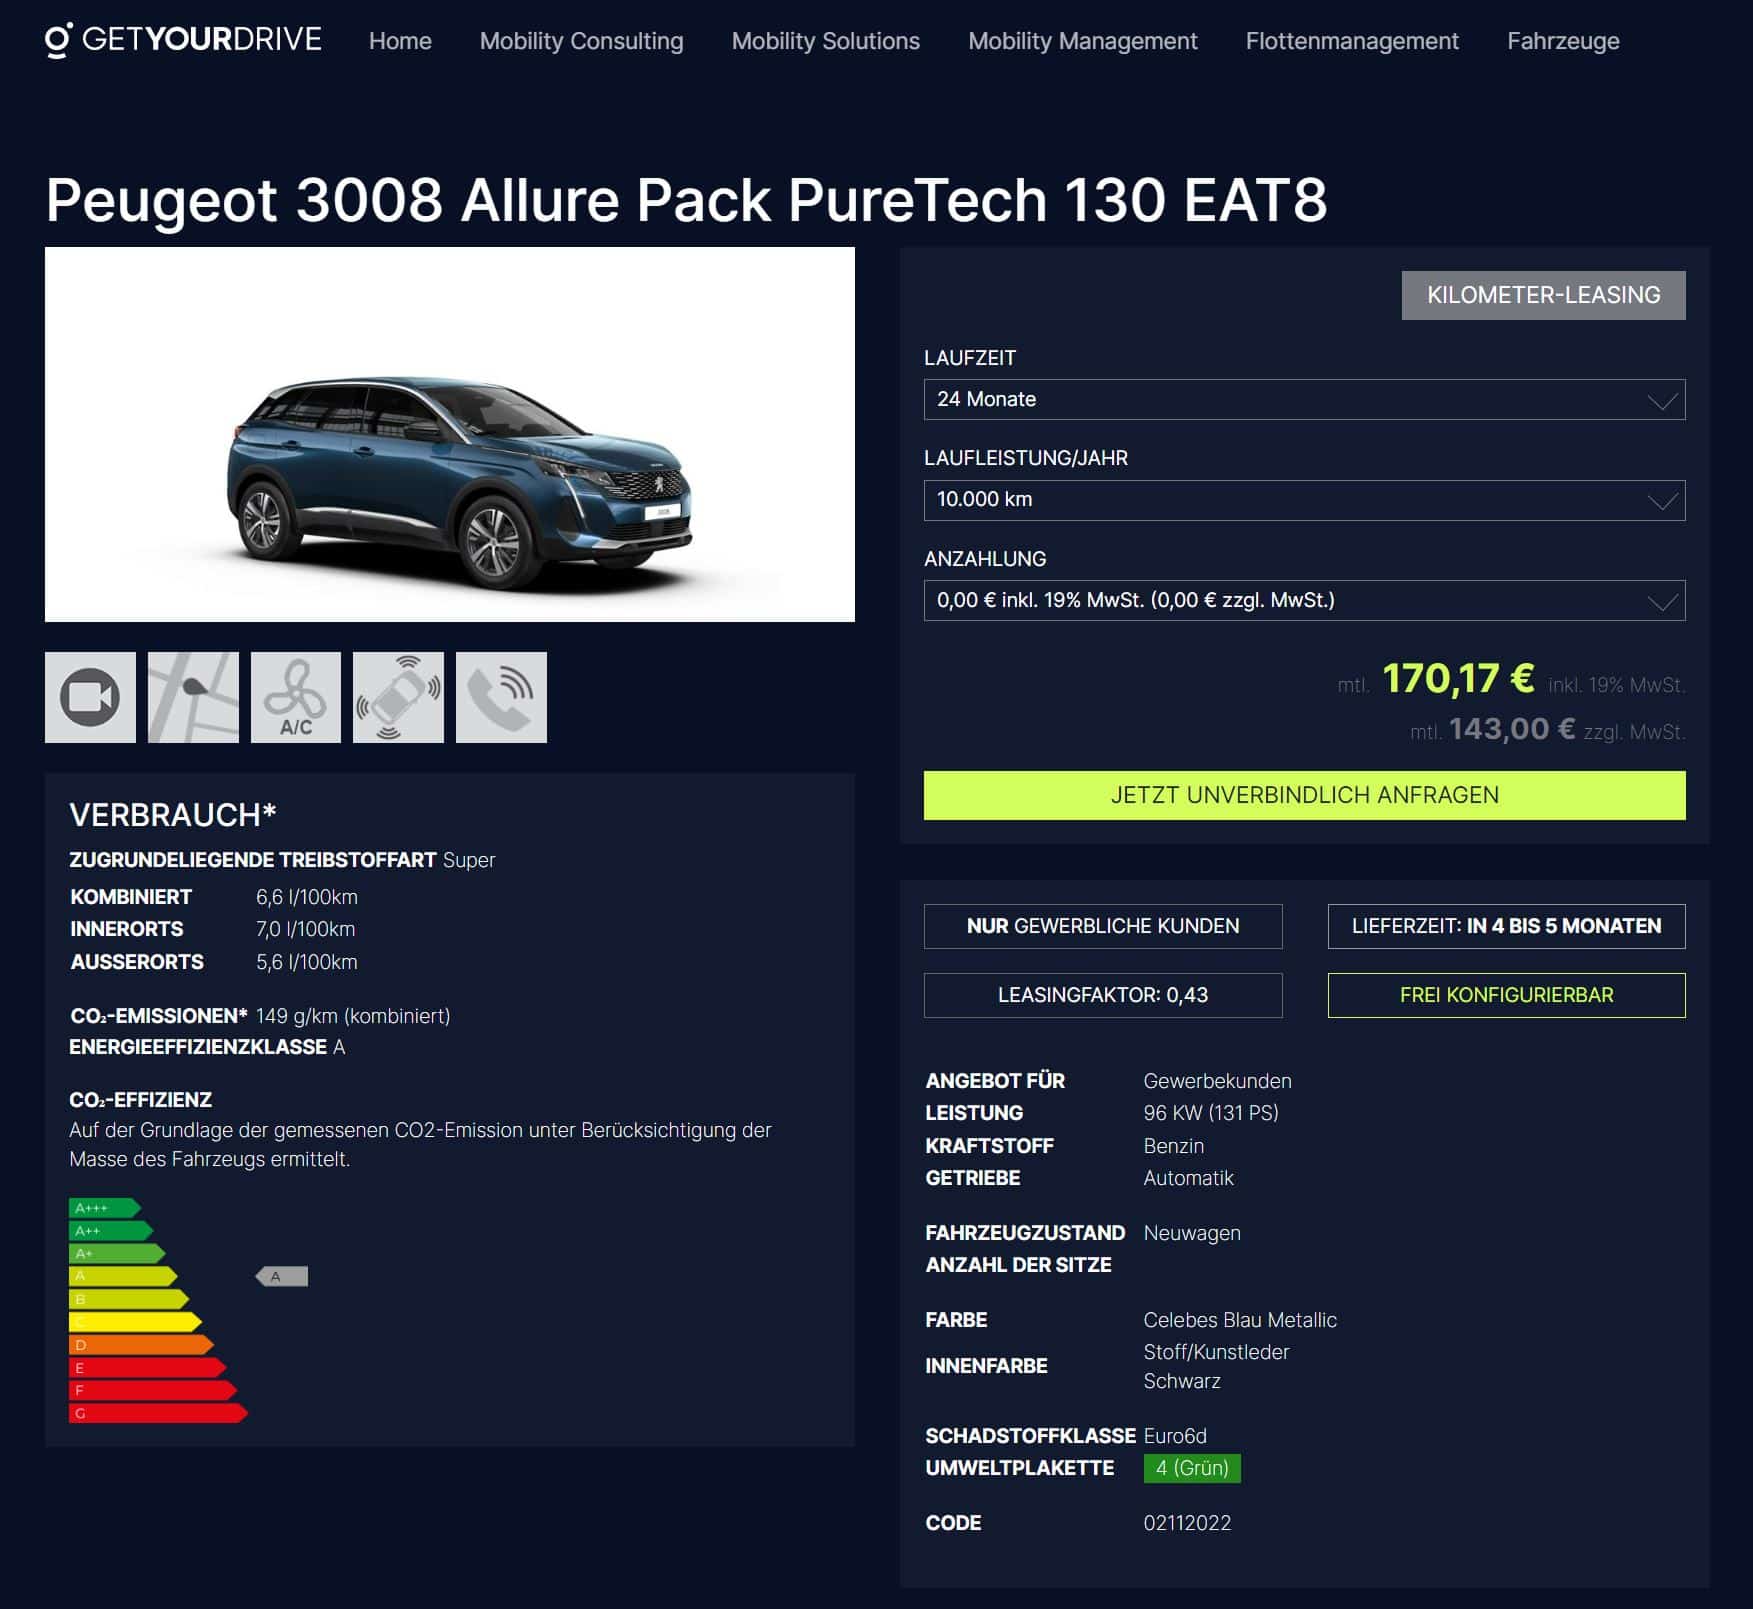Select the rear camera feature icon
This screenshot has height=1609, width=1753.
(x=90, y=697)
